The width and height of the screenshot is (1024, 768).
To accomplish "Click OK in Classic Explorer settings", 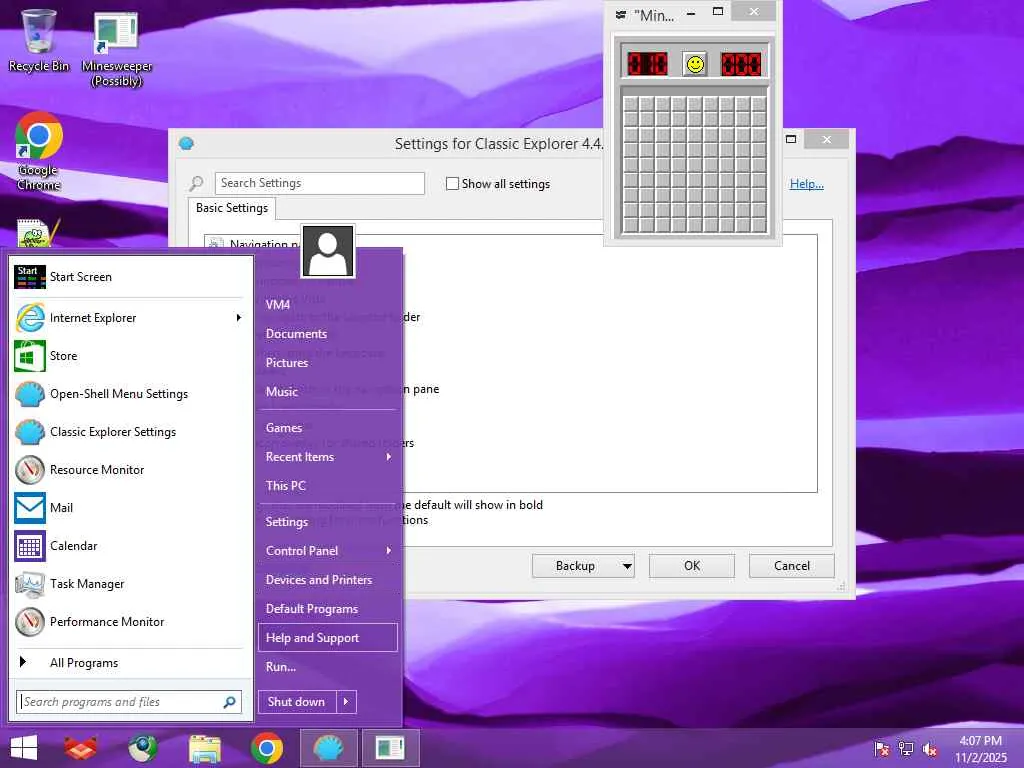I will point(692,566).
